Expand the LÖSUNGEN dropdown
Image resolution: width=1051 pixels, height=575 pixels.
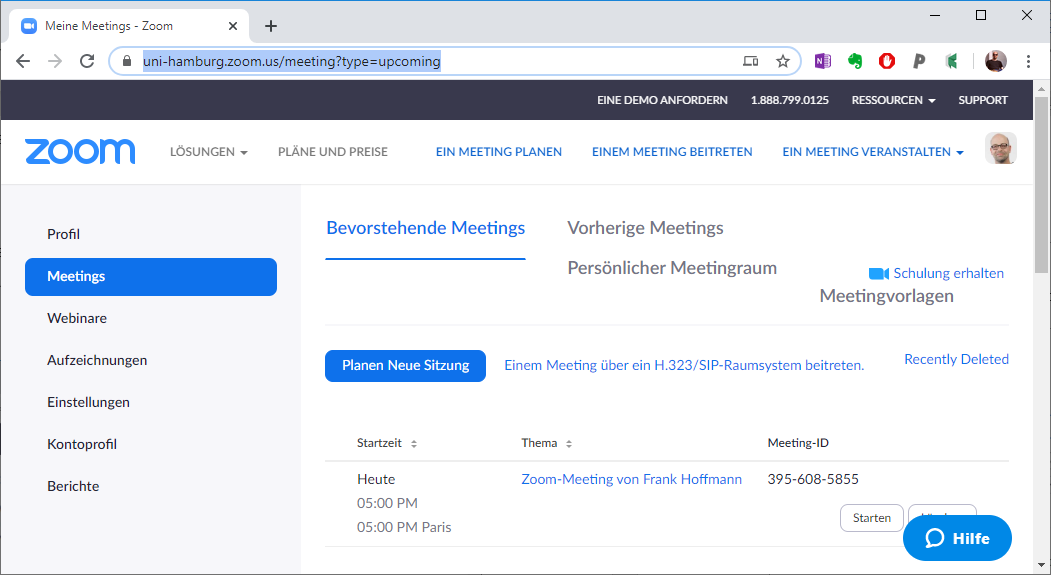coord(208,152)
